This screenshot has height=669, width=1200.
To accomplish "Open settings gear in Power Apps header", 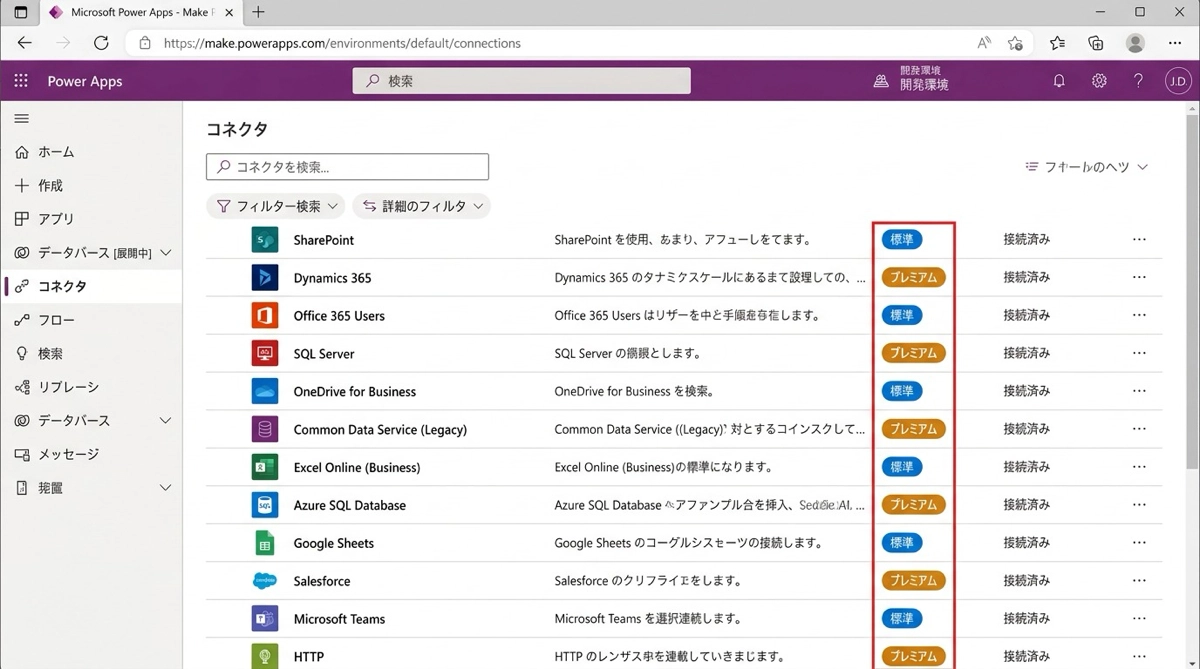I will [x=1099, y=81].
